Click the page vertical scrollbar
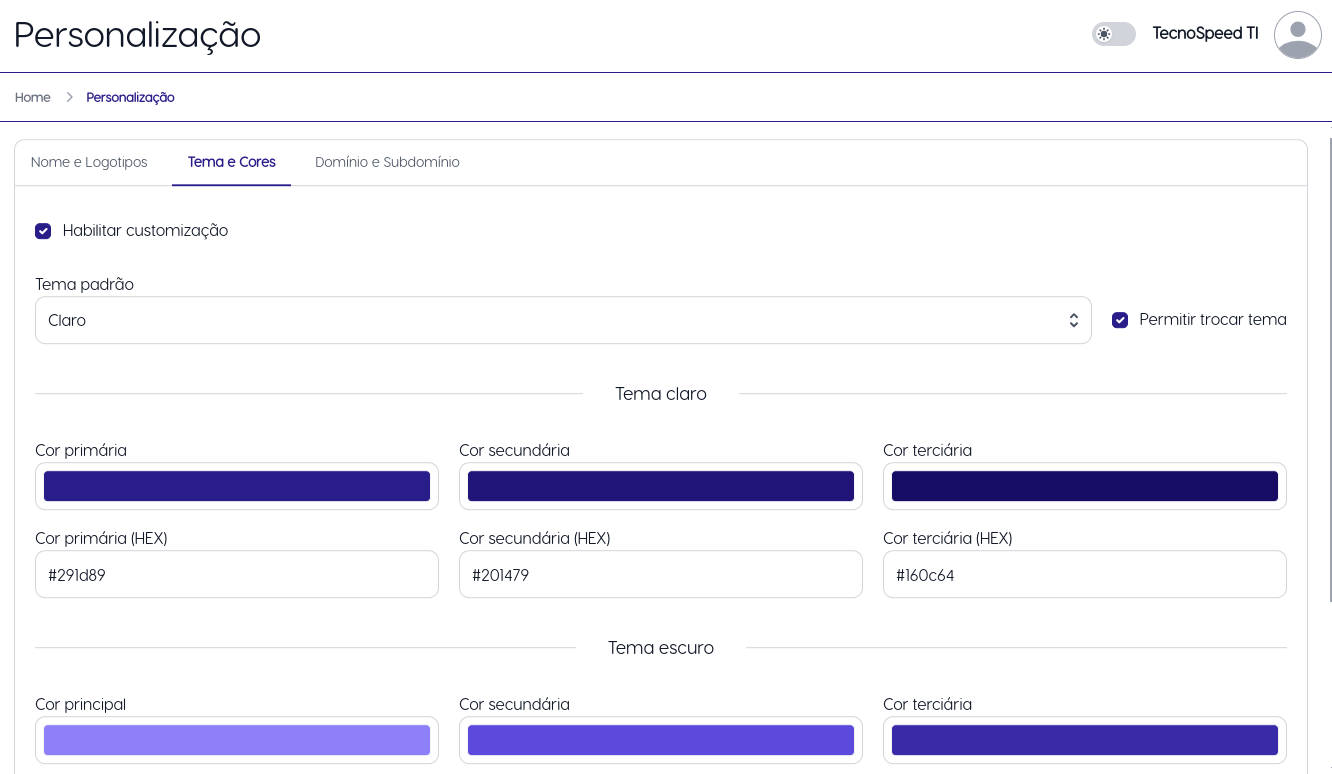This screenshot has width=1332, height=774. pos(1329,370)
